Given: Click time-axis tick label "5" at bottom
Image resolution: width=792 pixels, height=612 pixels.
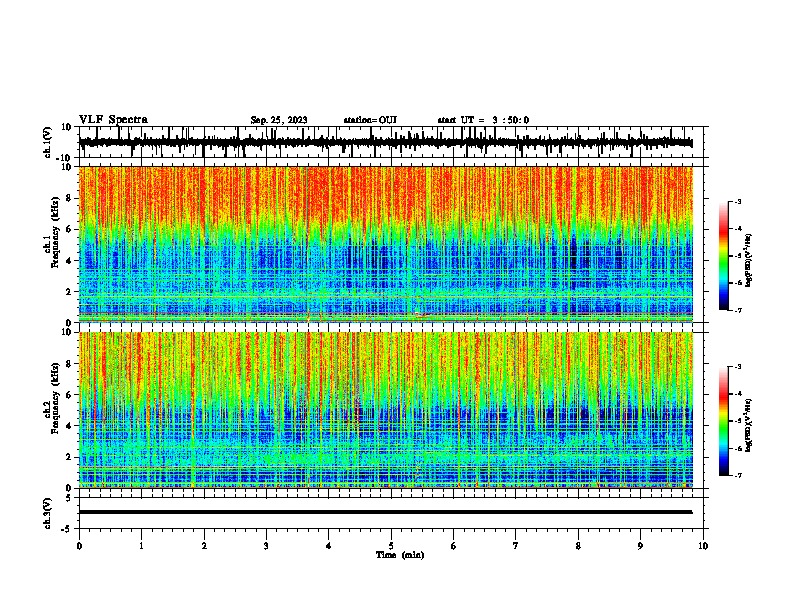Looking at the screenshot, I should click(x=391, y=546).
